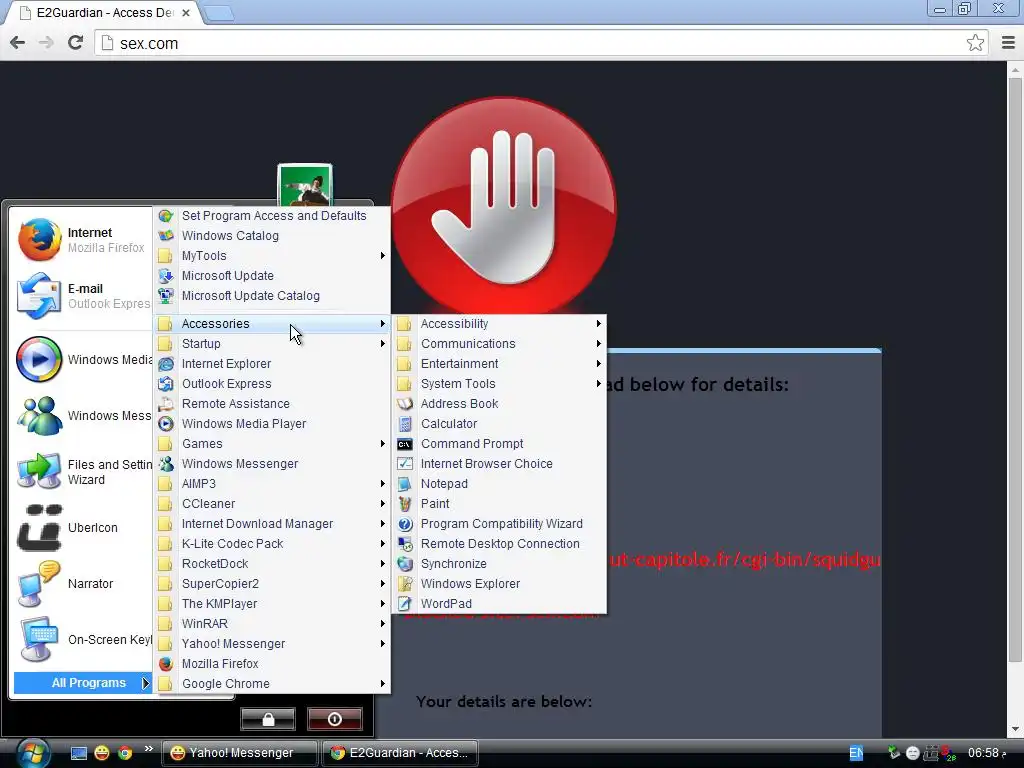Open Google Chrome program folder
The height and width of the screenshot is (768, 1024).
click(272, 684)
